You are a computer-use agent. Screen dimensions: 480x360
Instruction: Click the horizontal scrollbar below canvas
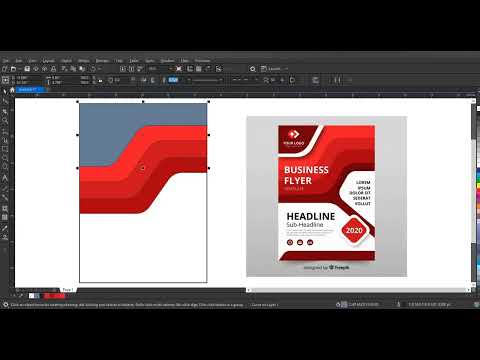[358, 290]
